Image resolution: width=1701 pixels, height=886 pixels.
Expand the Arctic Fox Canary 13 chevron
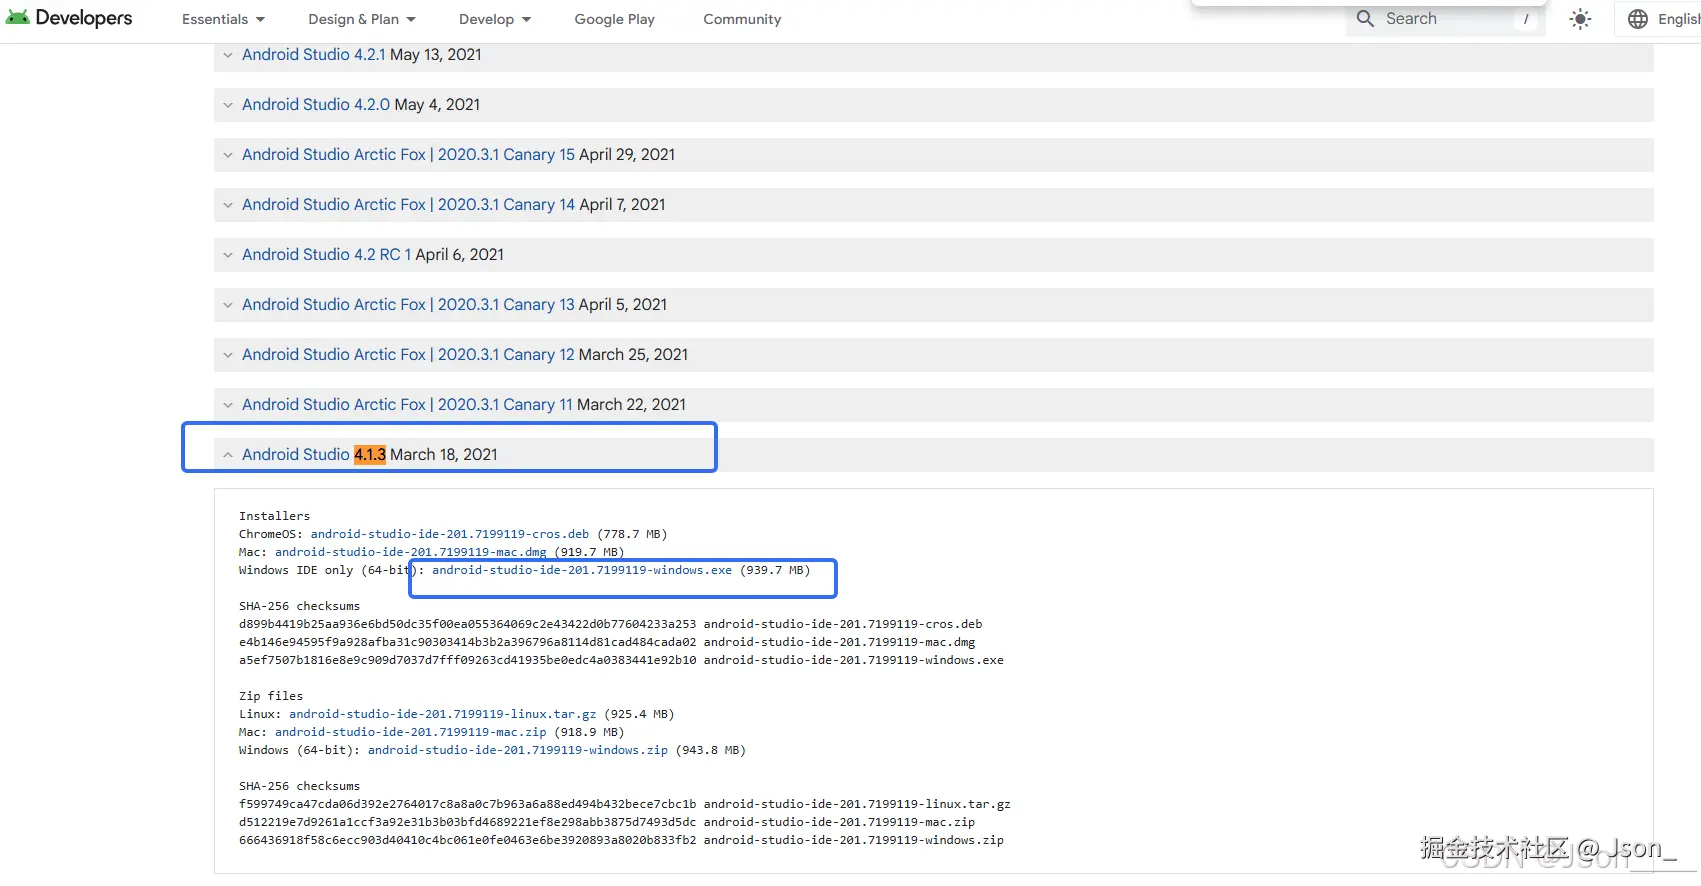pyautogui.click(x=228, y=305)
